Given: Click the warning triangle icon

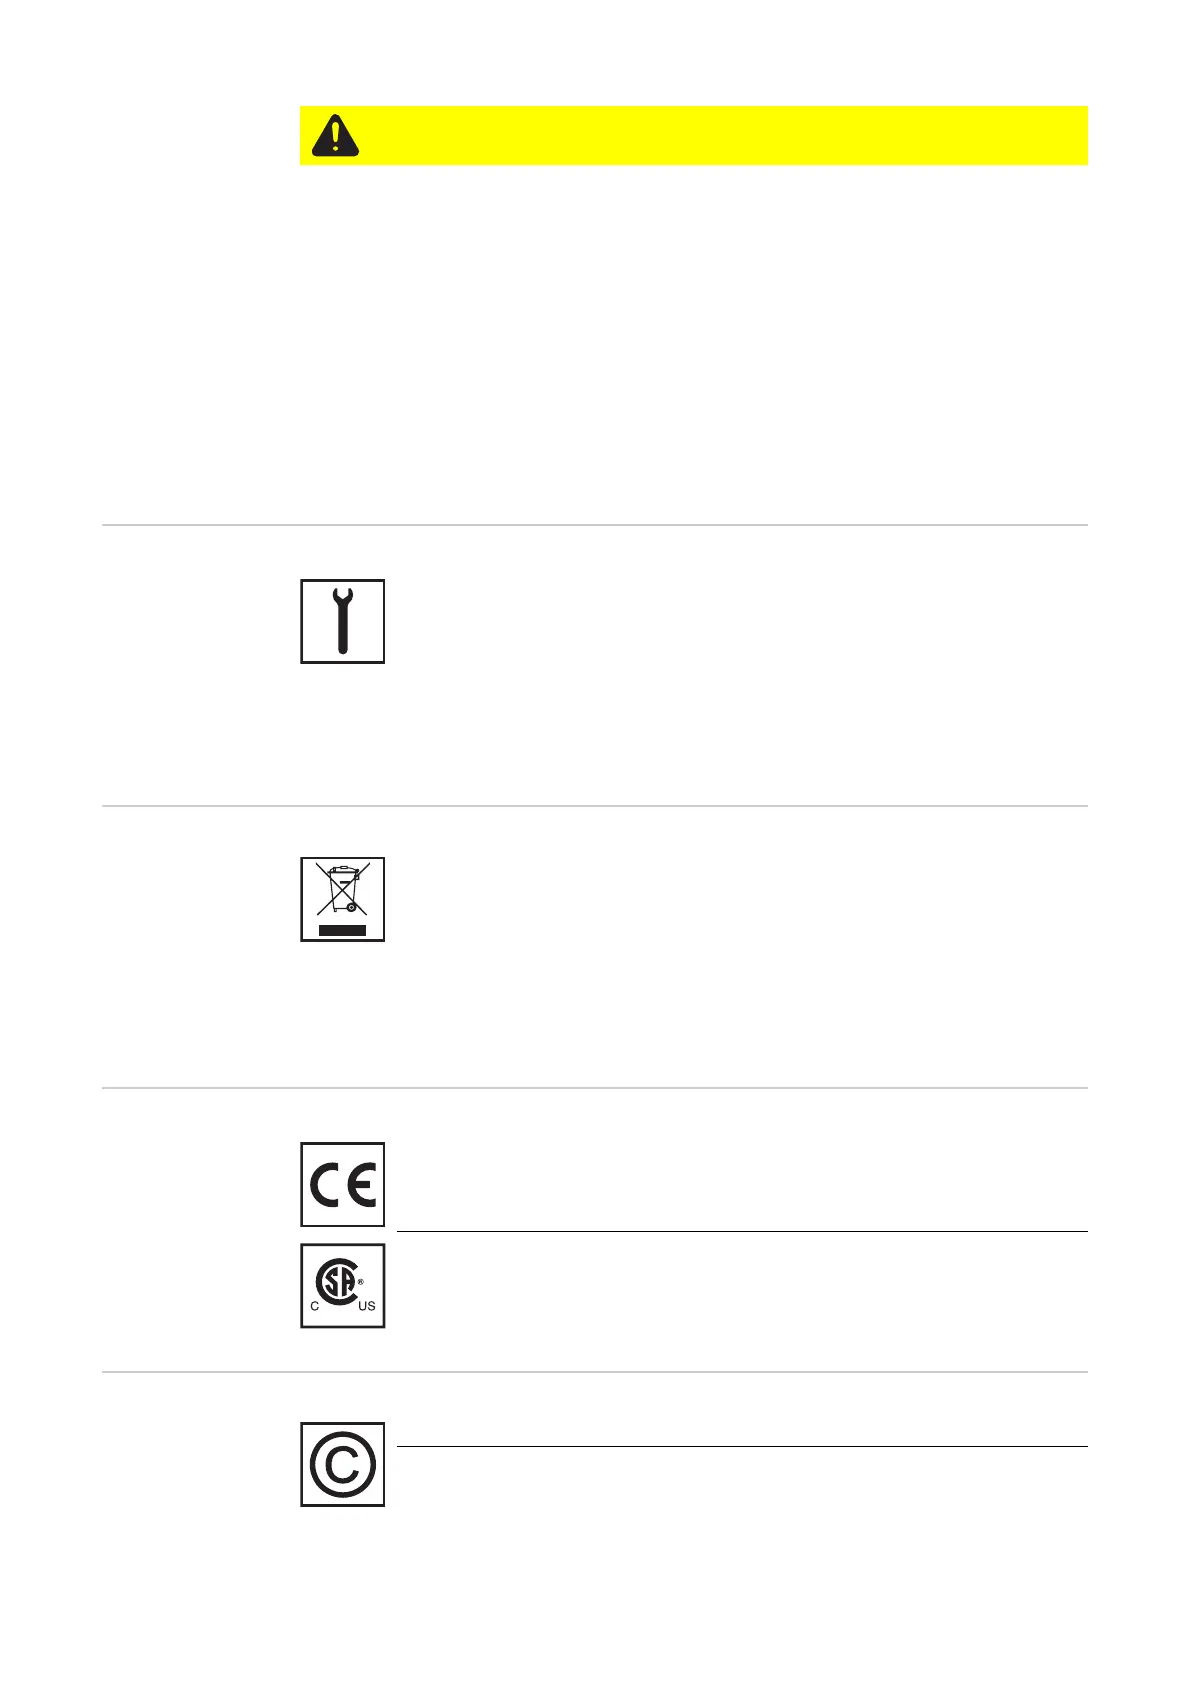Looking at the screenshot, I should point(335,136).
